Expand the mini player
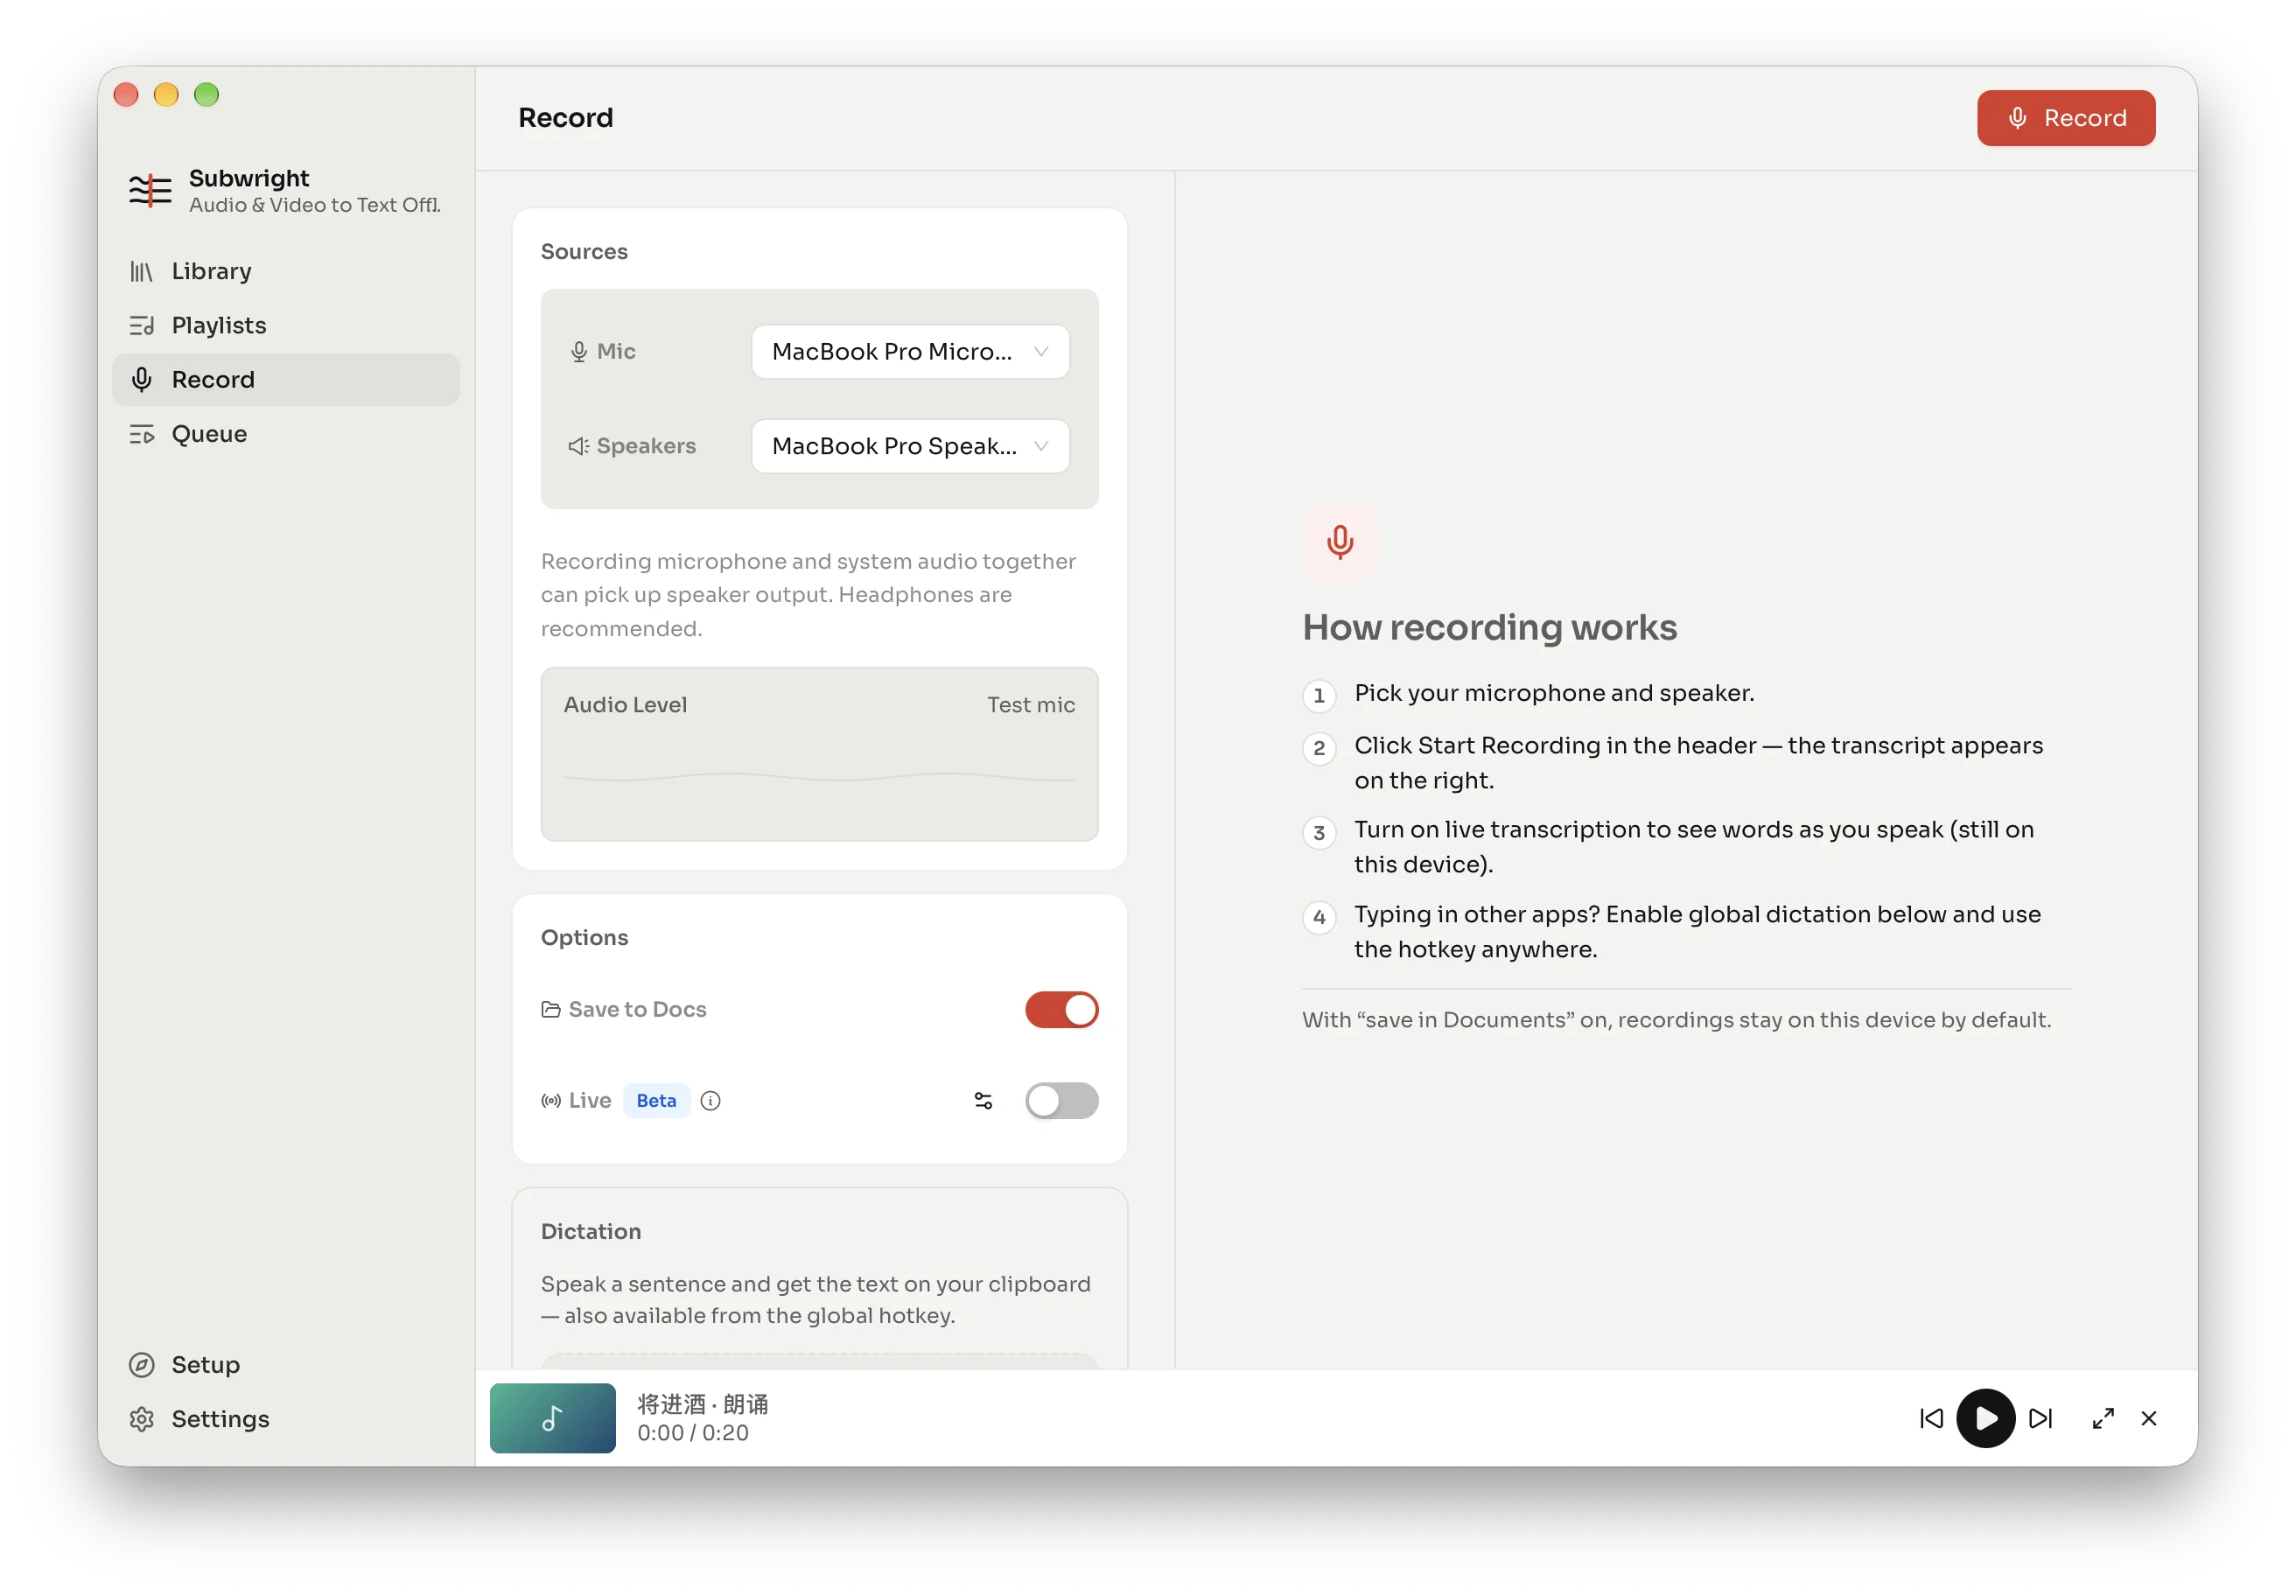This screenshot has width=2296, height=1596. click(x=2103, y=1418)
